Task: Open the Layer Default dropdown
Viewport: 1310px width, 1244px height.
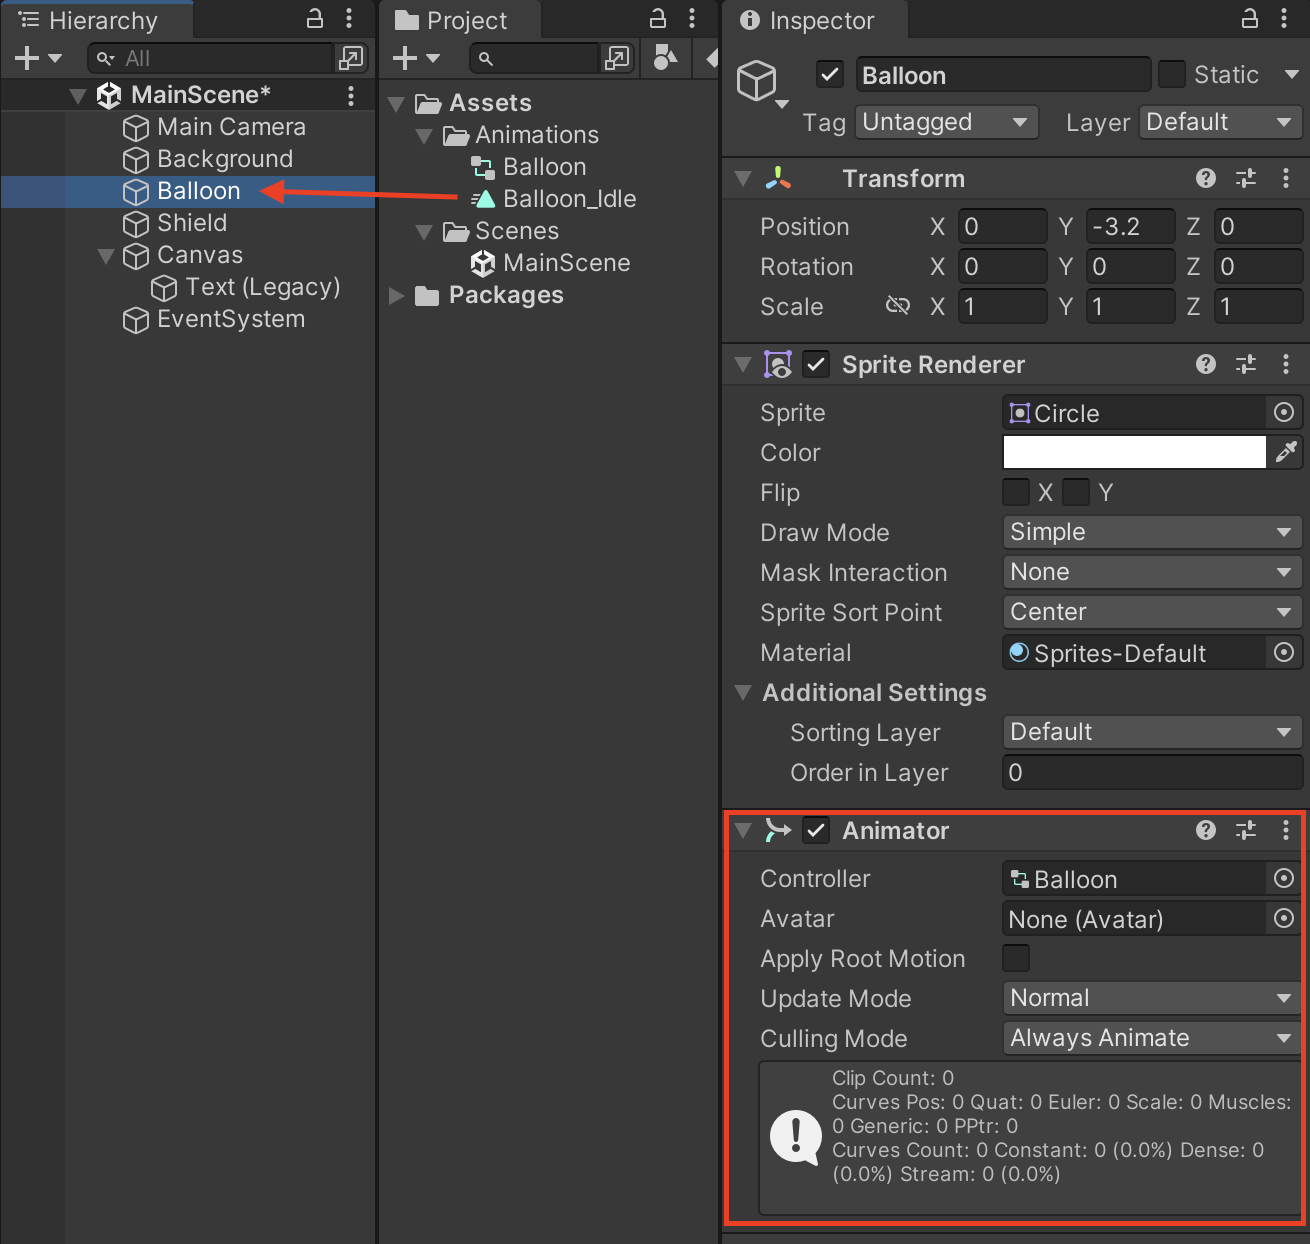Action: coord(1221,122)
